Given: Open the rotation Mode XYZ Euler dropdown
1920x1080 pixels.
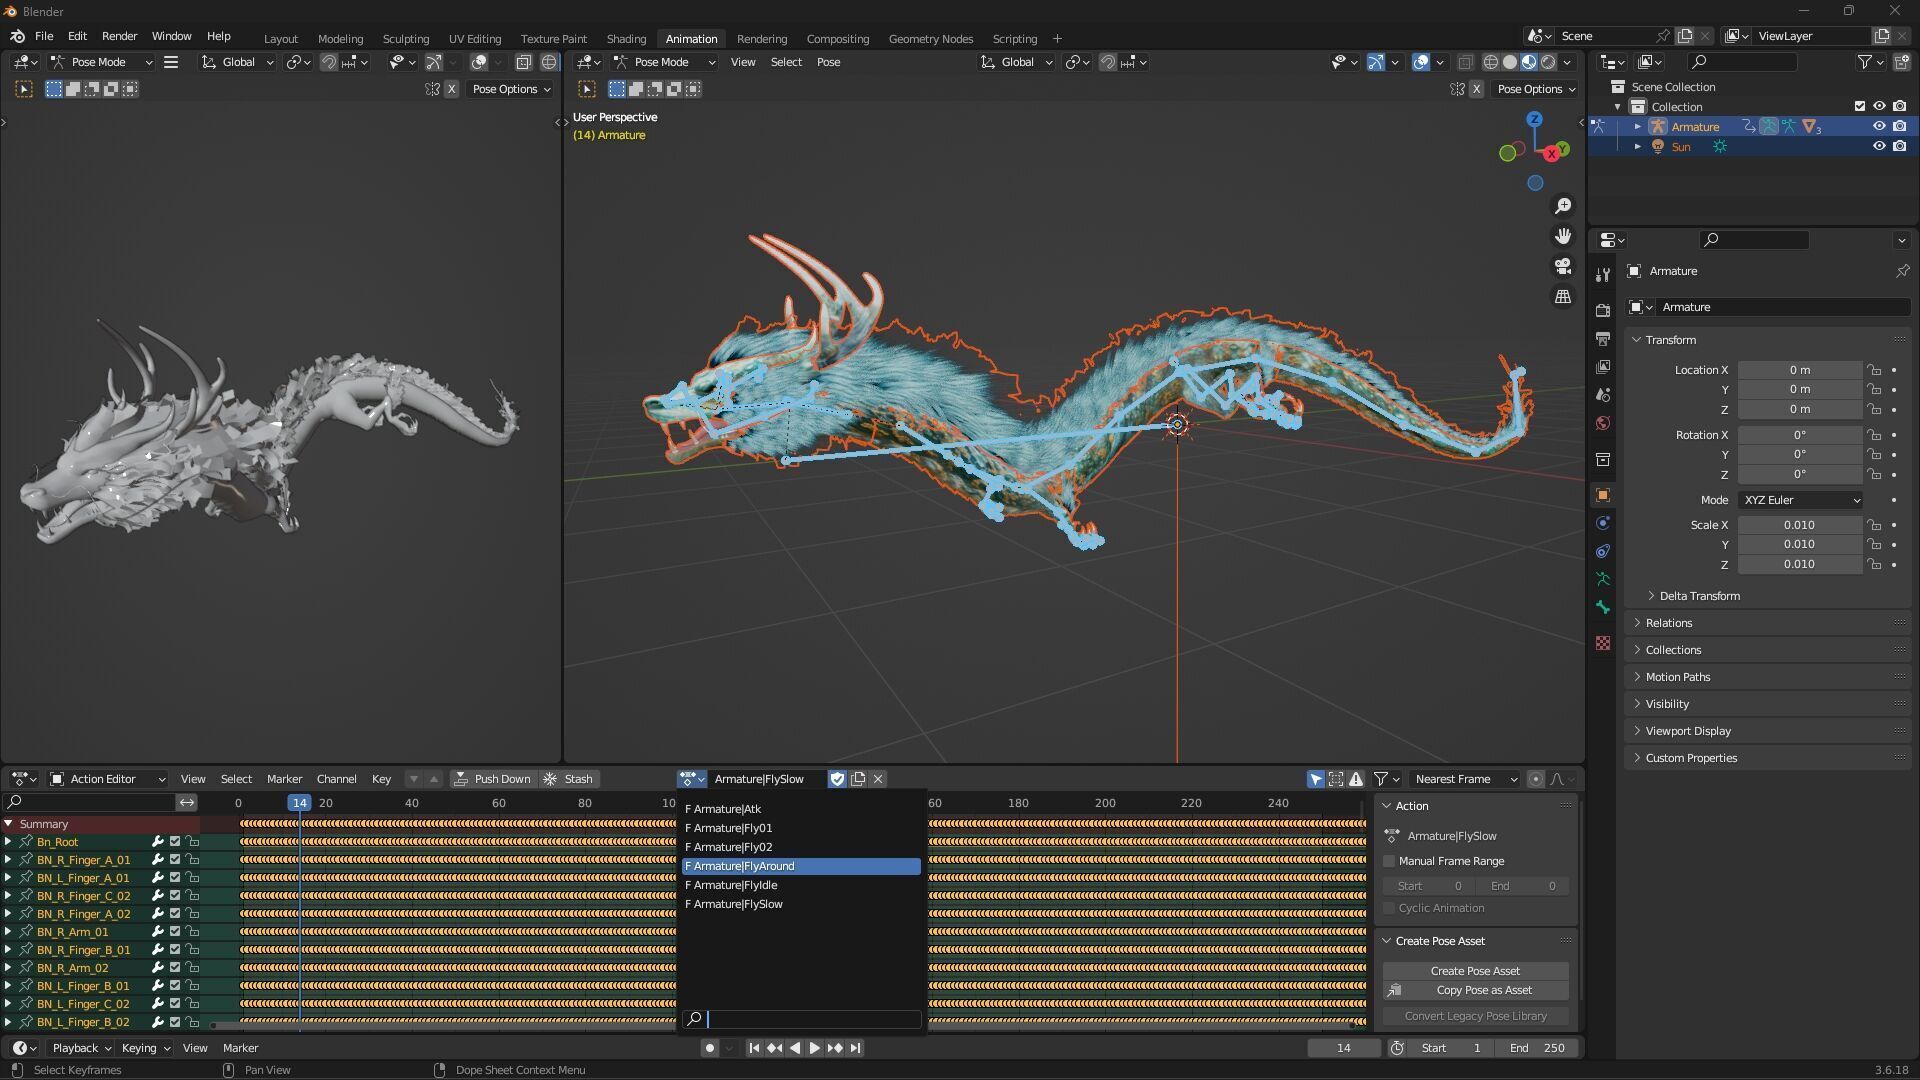Looking at the screenshot, I should [1800, 500].
